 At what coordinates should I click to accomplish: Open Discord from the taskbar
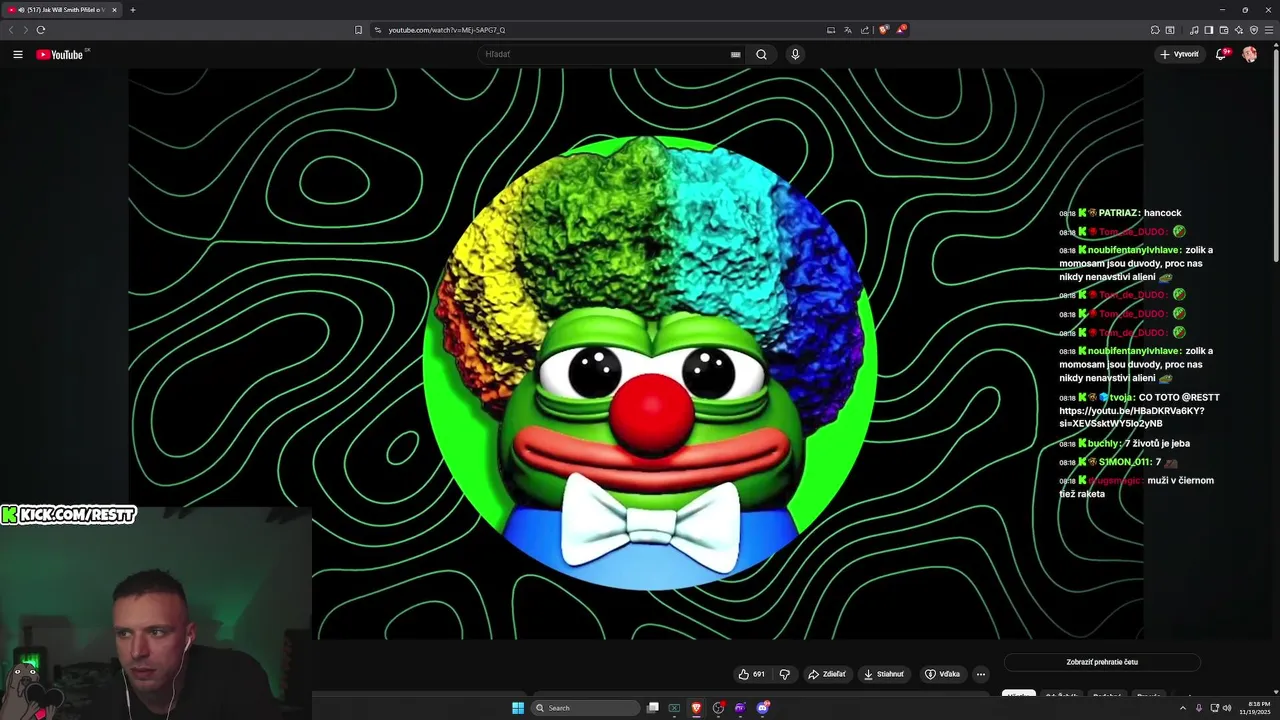[762, 708]
